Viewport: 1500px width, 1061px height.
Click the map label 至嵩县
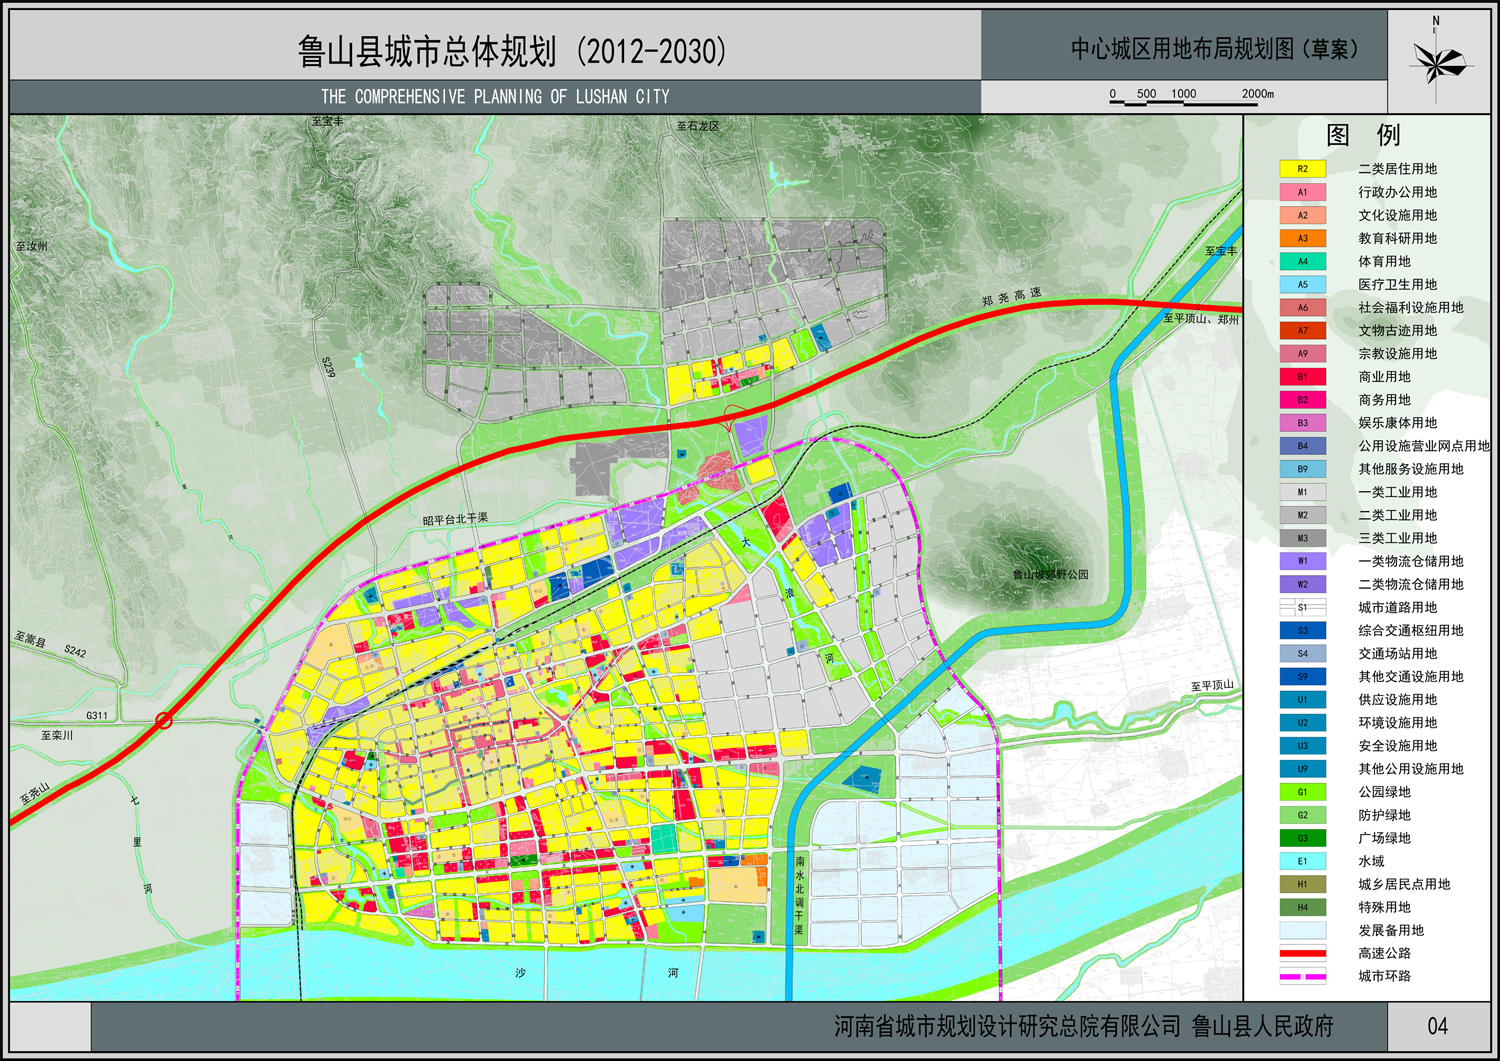[x=30, y=639]
